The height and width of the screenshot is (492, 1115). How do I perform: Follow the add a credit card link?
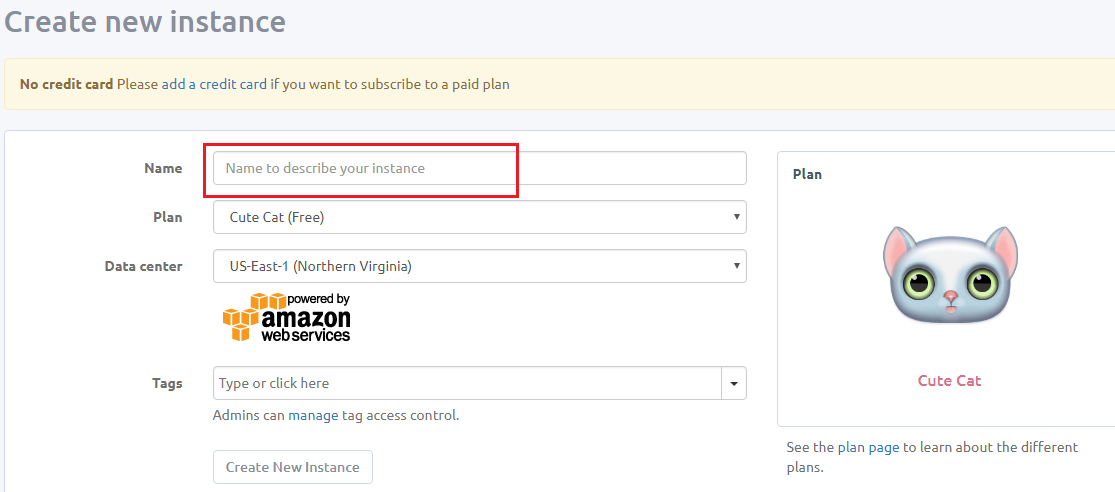214,84
